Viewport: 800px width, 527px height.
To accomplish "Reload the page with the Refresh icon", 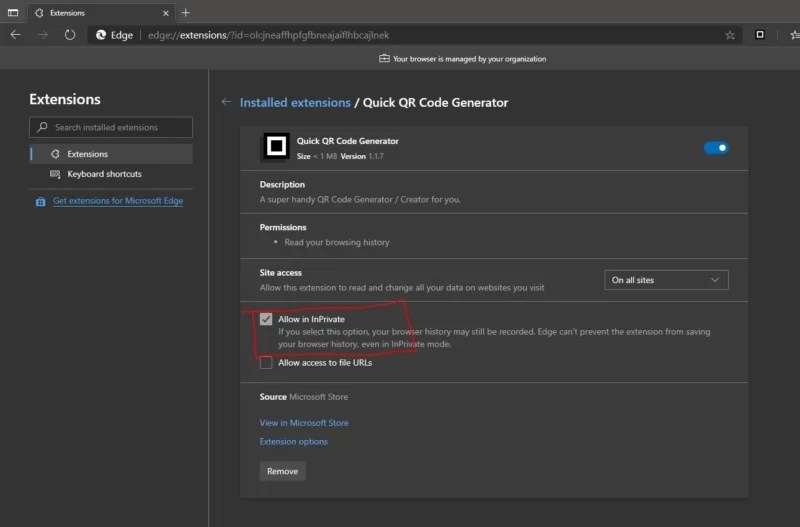I will pos(70,35).
